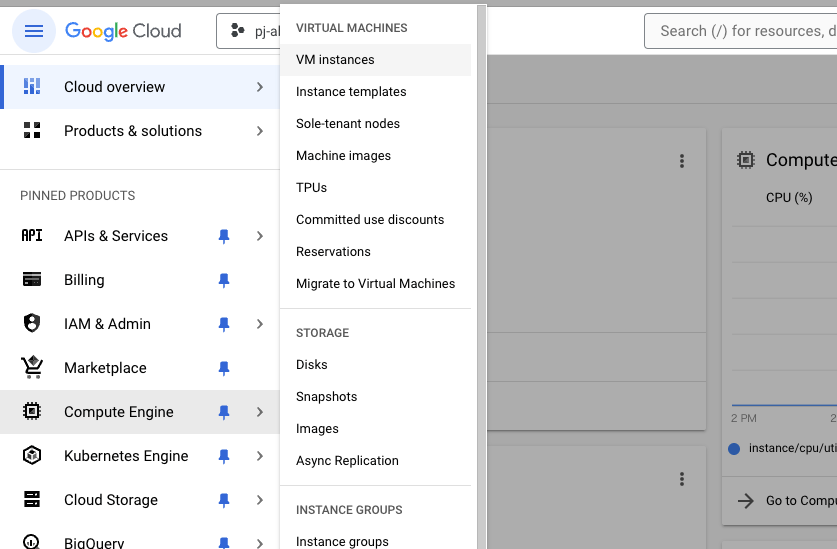
Task: Unpin IAM & Admin from pinned products
Action: pyautogui.click(x=224, y=324)
